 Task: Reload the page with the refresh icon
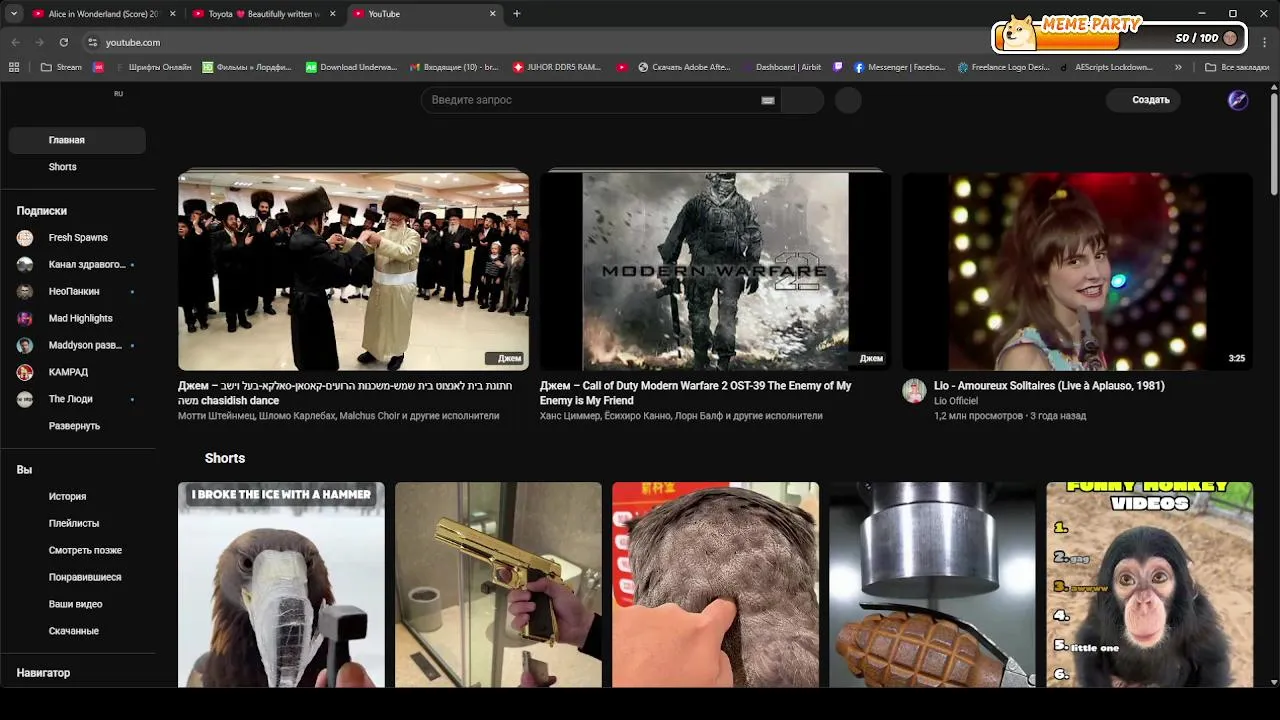click(x=63, y=42)
